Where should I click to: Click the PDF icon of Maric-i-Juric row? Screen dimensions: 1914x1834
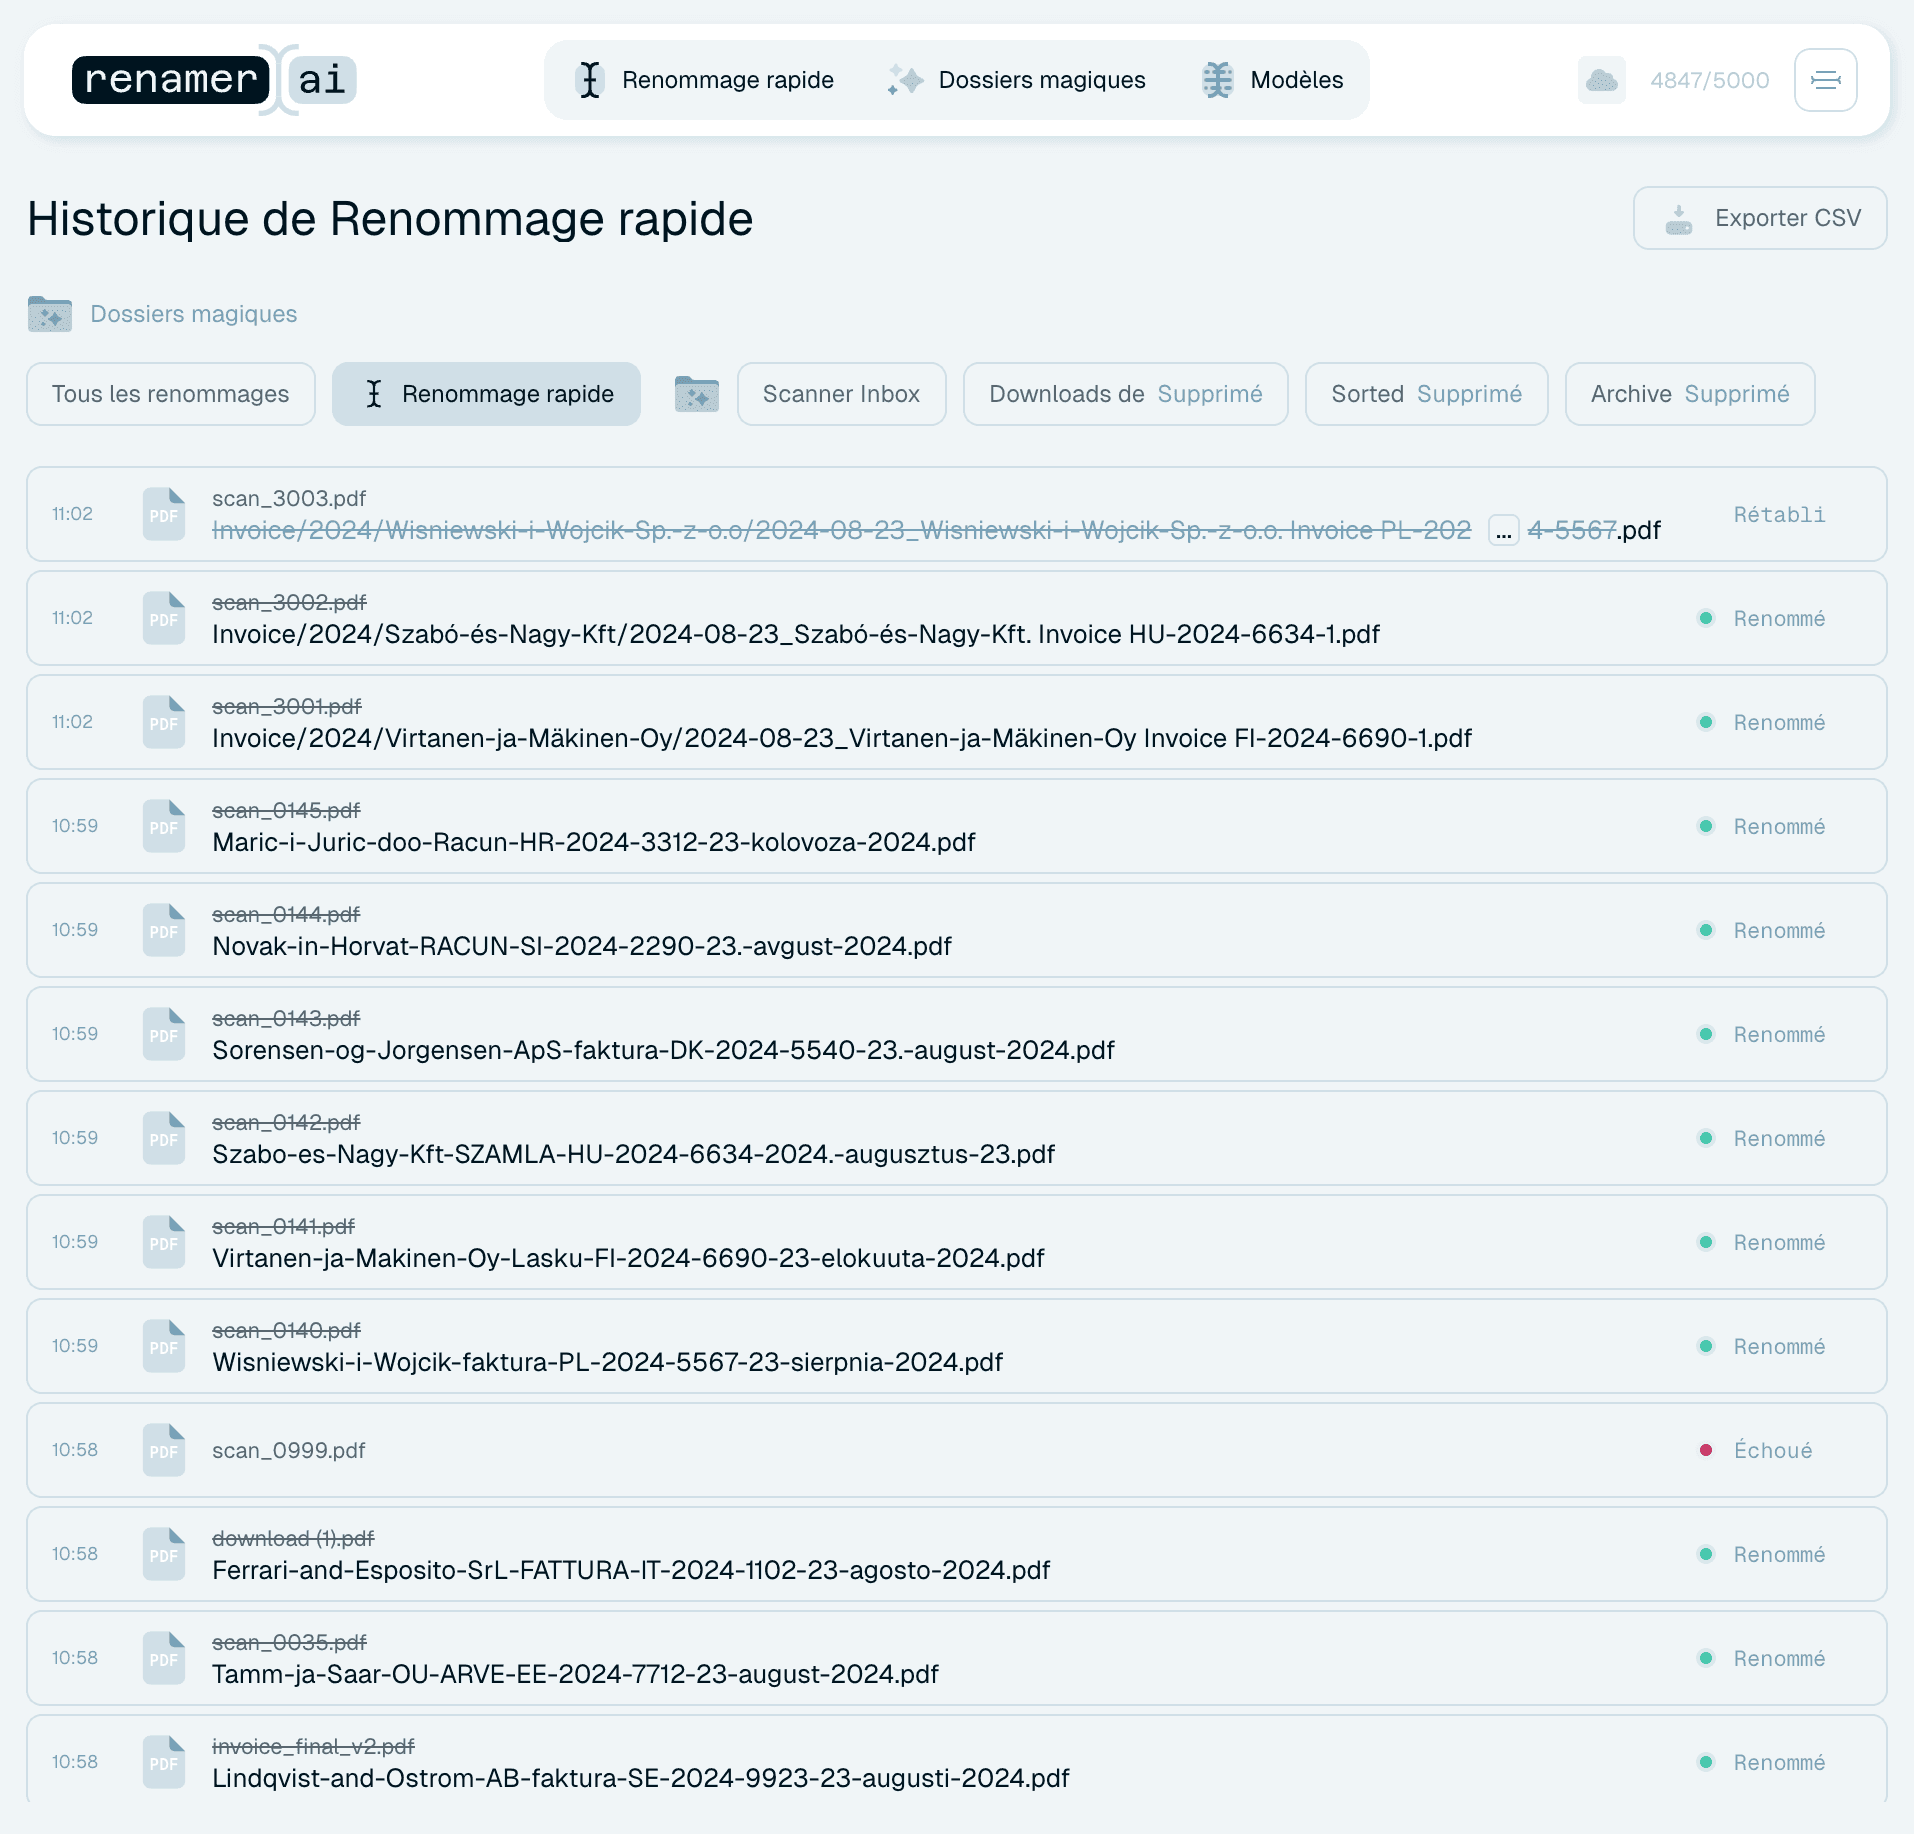(x=164, y=826)
